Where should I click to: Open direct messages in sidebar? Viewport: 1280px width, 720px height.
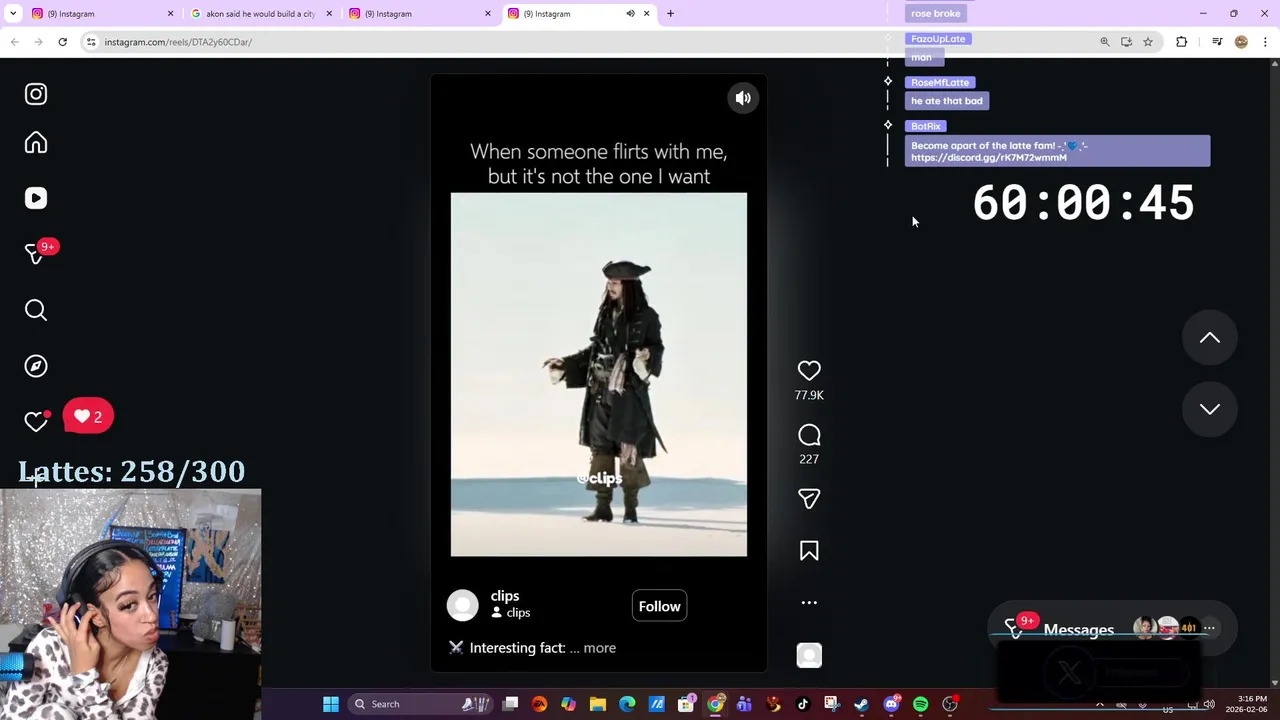[36, 254]
